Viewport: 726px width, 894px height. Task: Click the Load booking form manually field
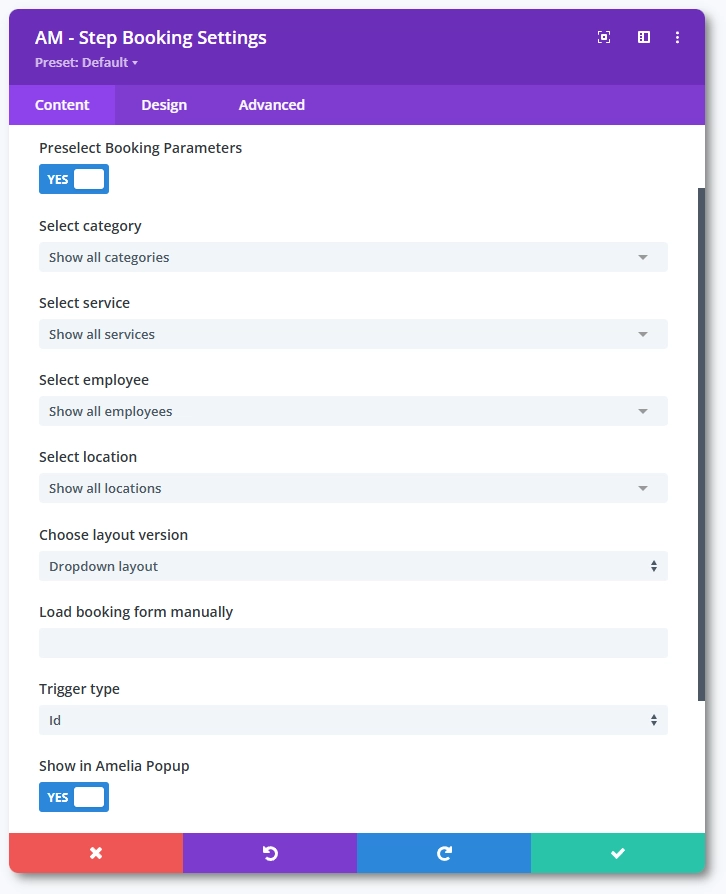tap(353, 643)
